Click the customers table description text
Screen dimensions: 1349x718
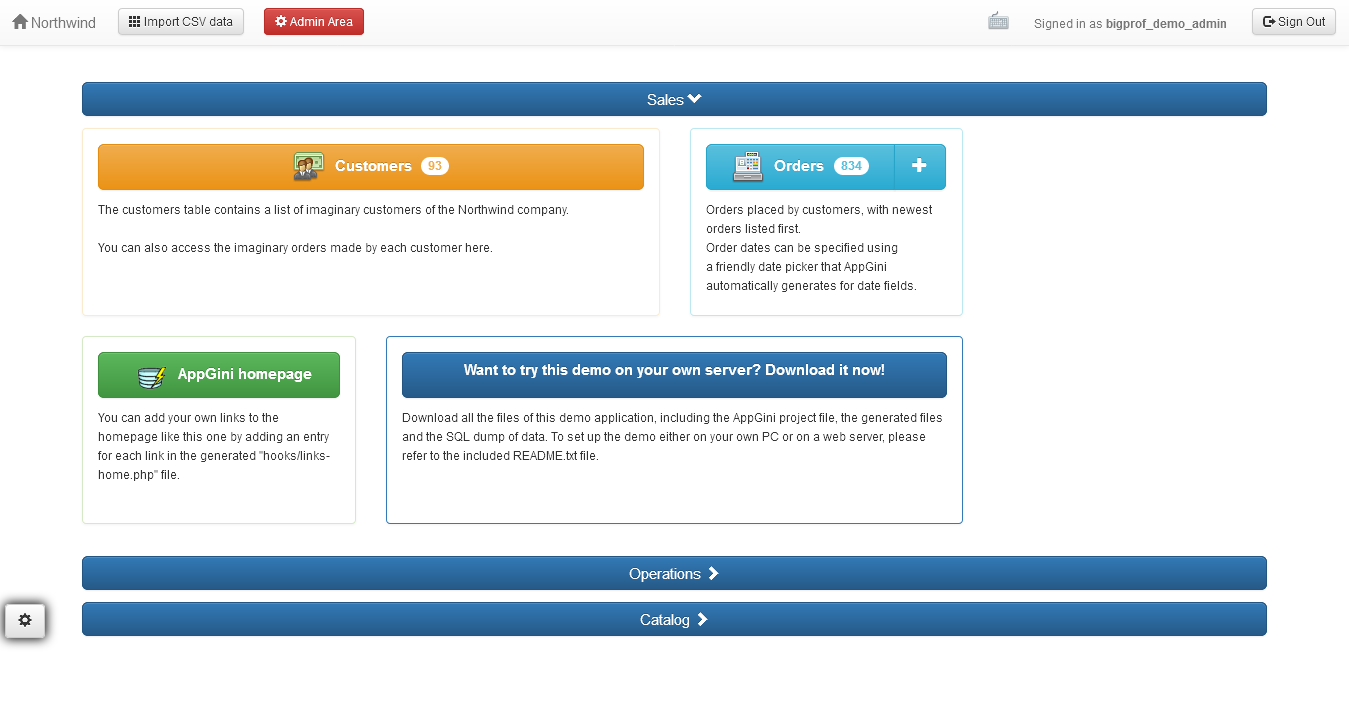333,210
